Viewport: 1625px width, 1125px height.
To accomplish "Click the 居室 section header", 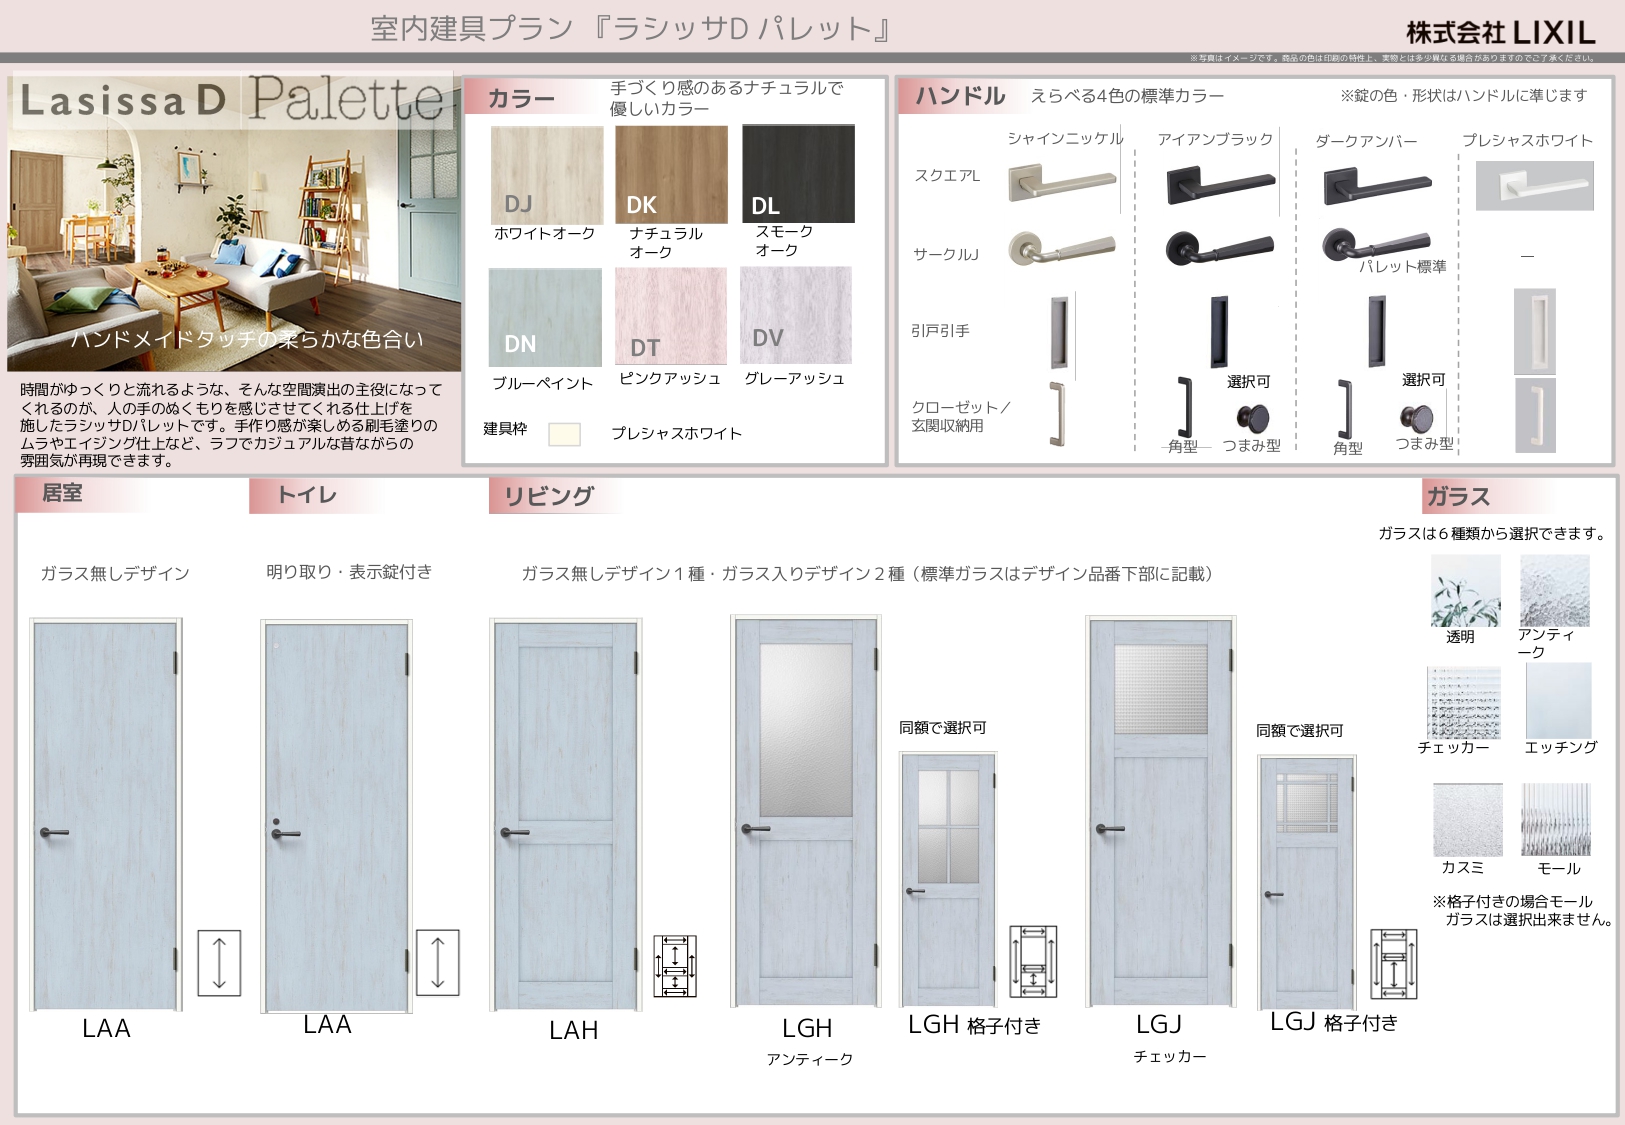I will coord(62,493).
